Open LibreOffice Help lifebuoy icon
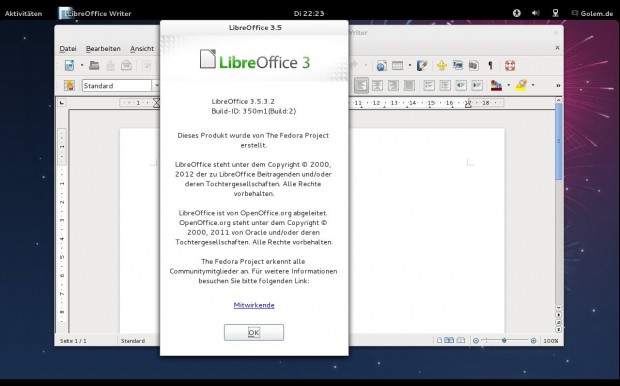Viewport: 620px width, 386px height. [510, 66]
